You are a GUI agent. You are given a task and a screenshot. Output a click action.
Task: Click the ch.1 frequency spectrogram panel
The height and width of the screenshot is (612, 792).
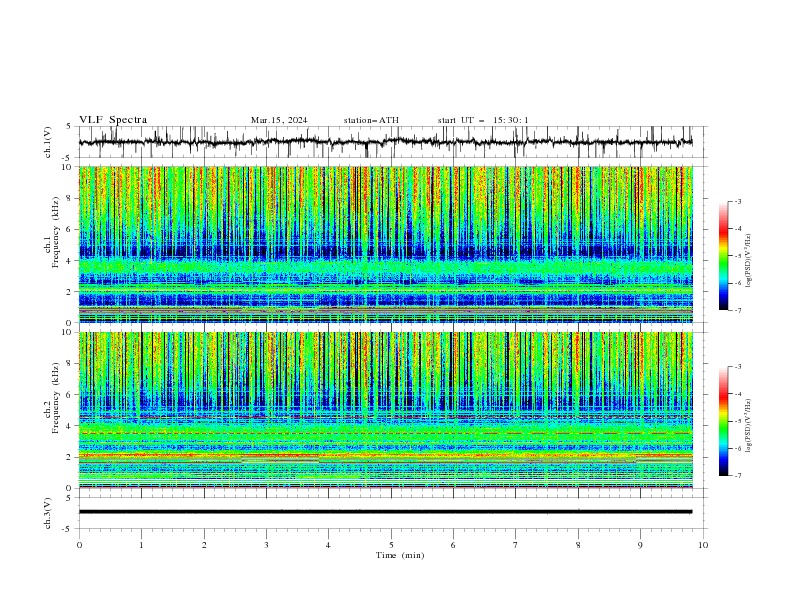tap(385, 244)
